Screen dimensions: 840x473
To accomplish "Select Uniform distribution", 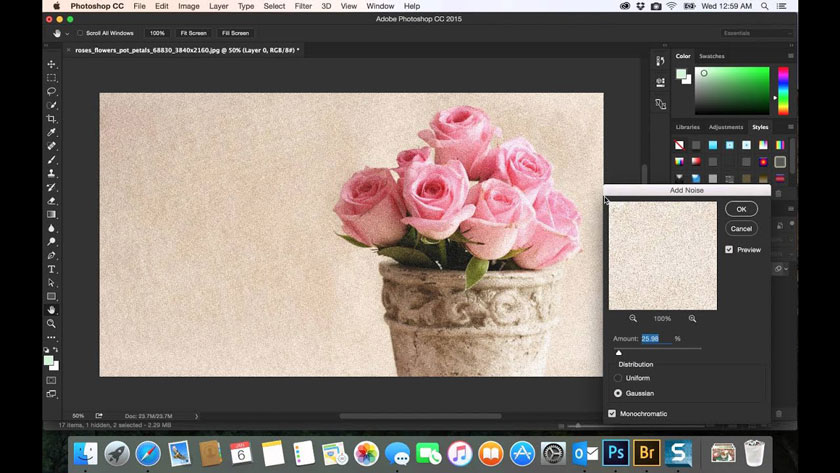I will (x=618, y=378).
